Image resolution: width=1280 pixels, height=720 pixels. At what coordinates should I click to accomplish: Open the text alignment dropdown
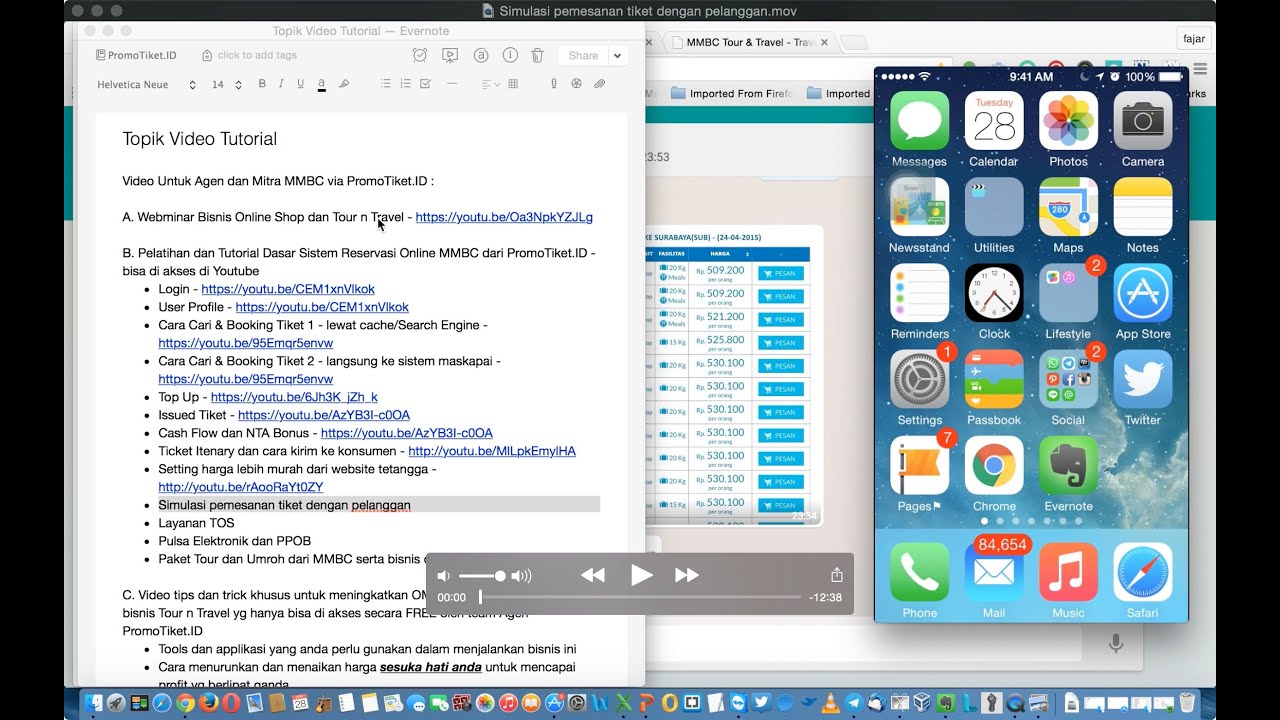click(489, 84)
